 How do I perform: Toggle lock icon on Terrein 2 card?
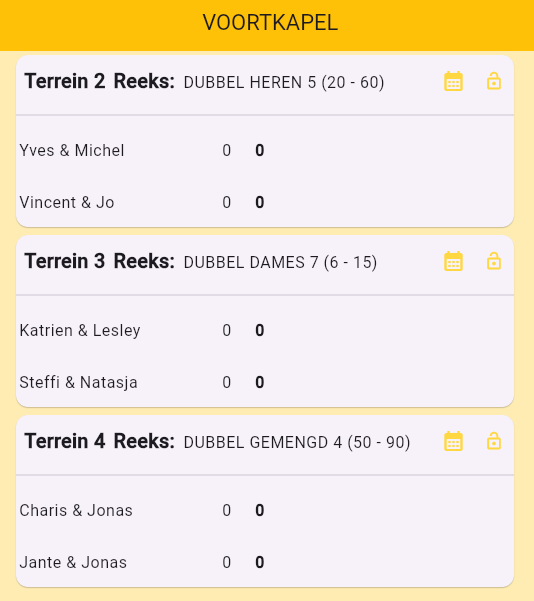pyautogui.click(x=494, y=81)
